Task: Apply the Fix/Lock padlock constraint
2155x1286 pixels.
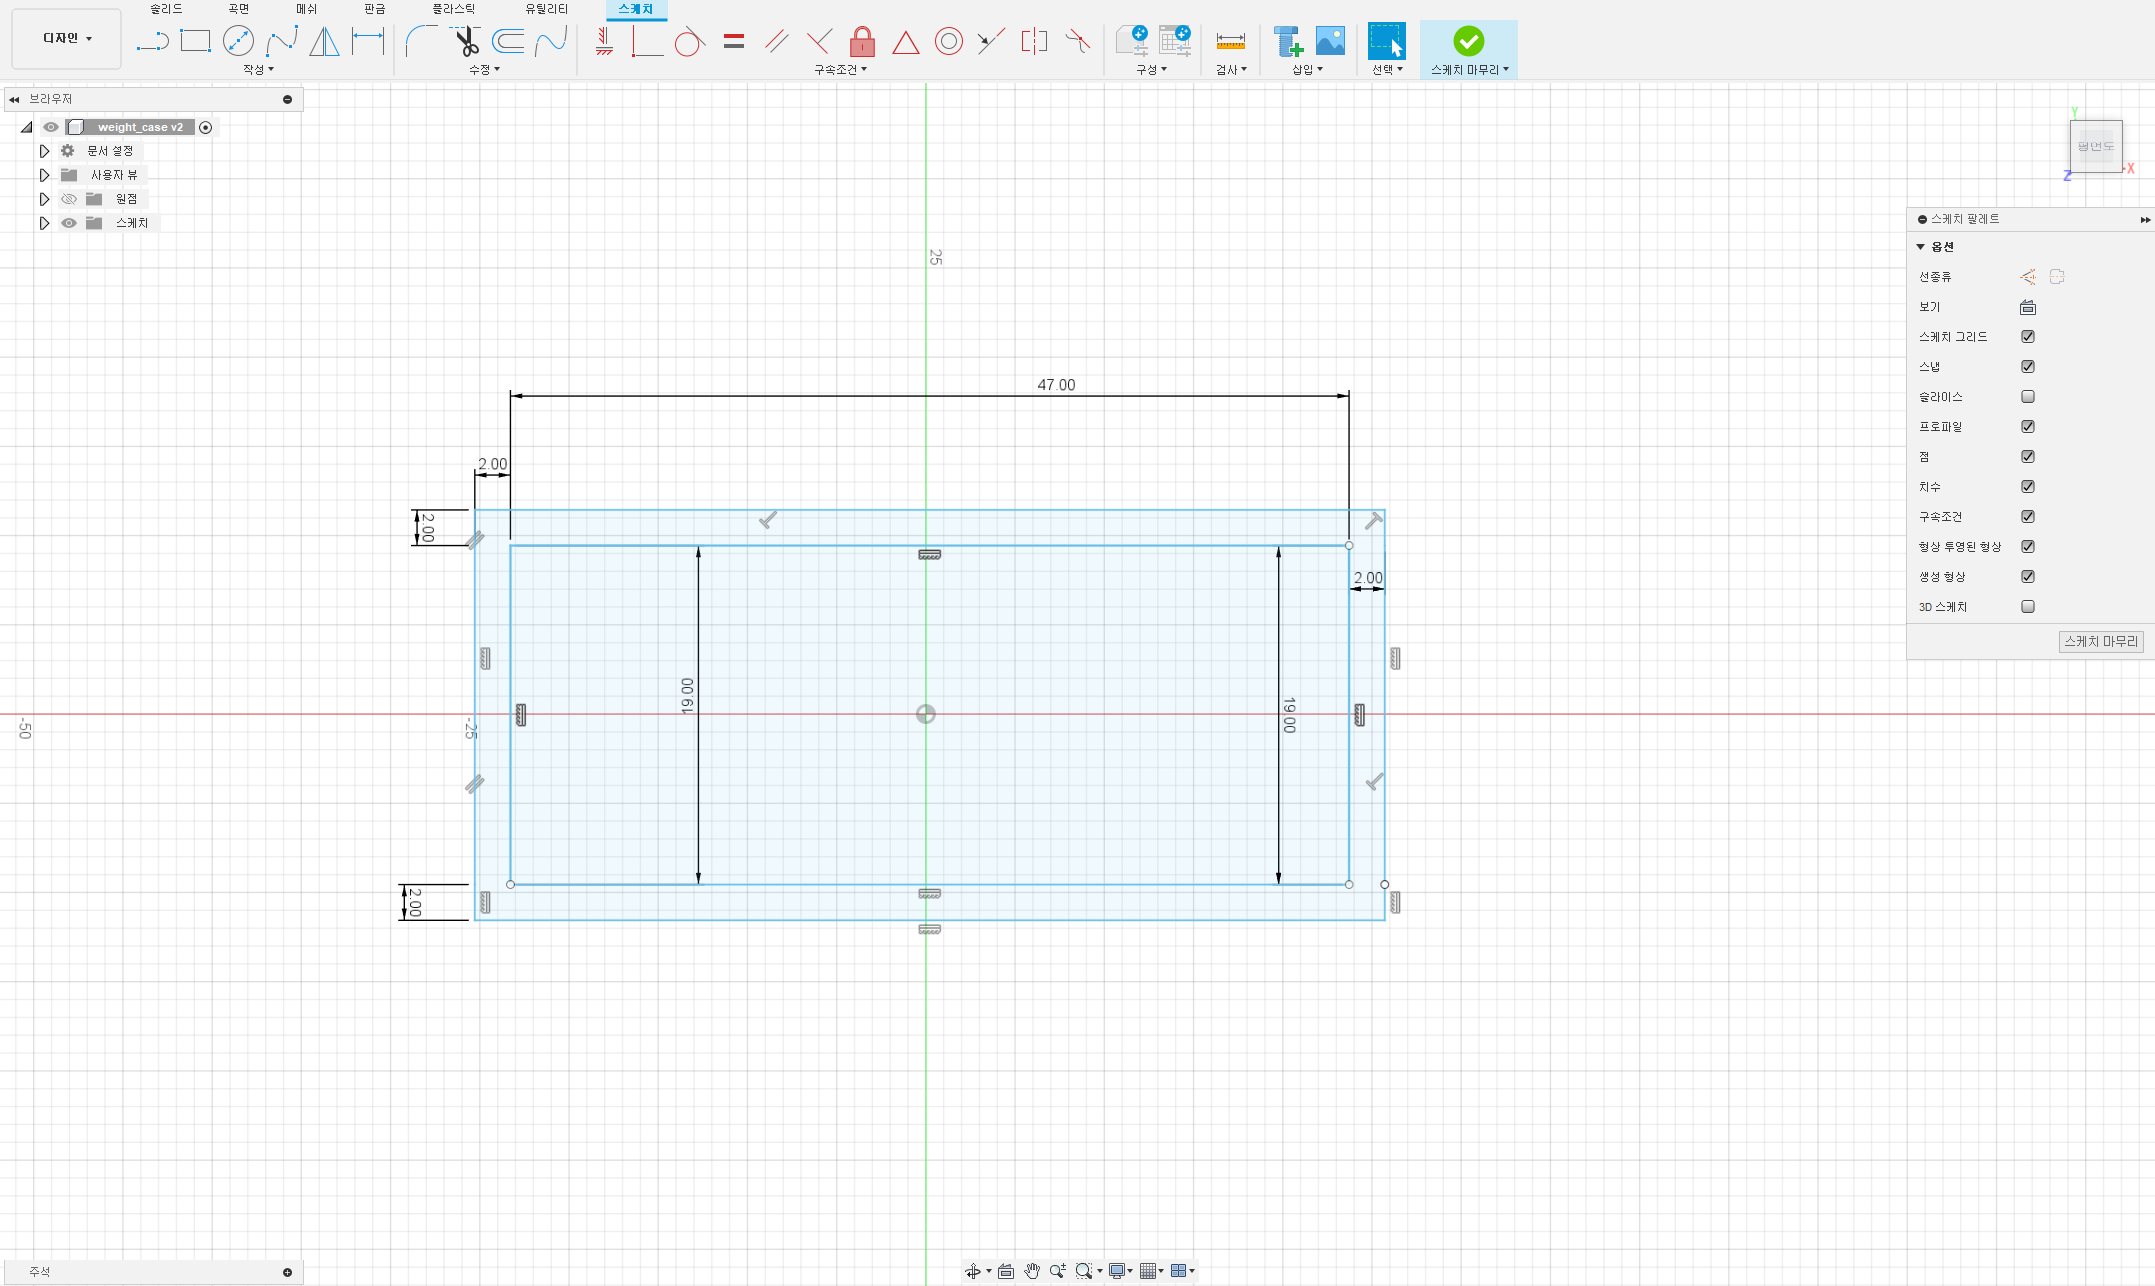Action: (x=862, y=42)
